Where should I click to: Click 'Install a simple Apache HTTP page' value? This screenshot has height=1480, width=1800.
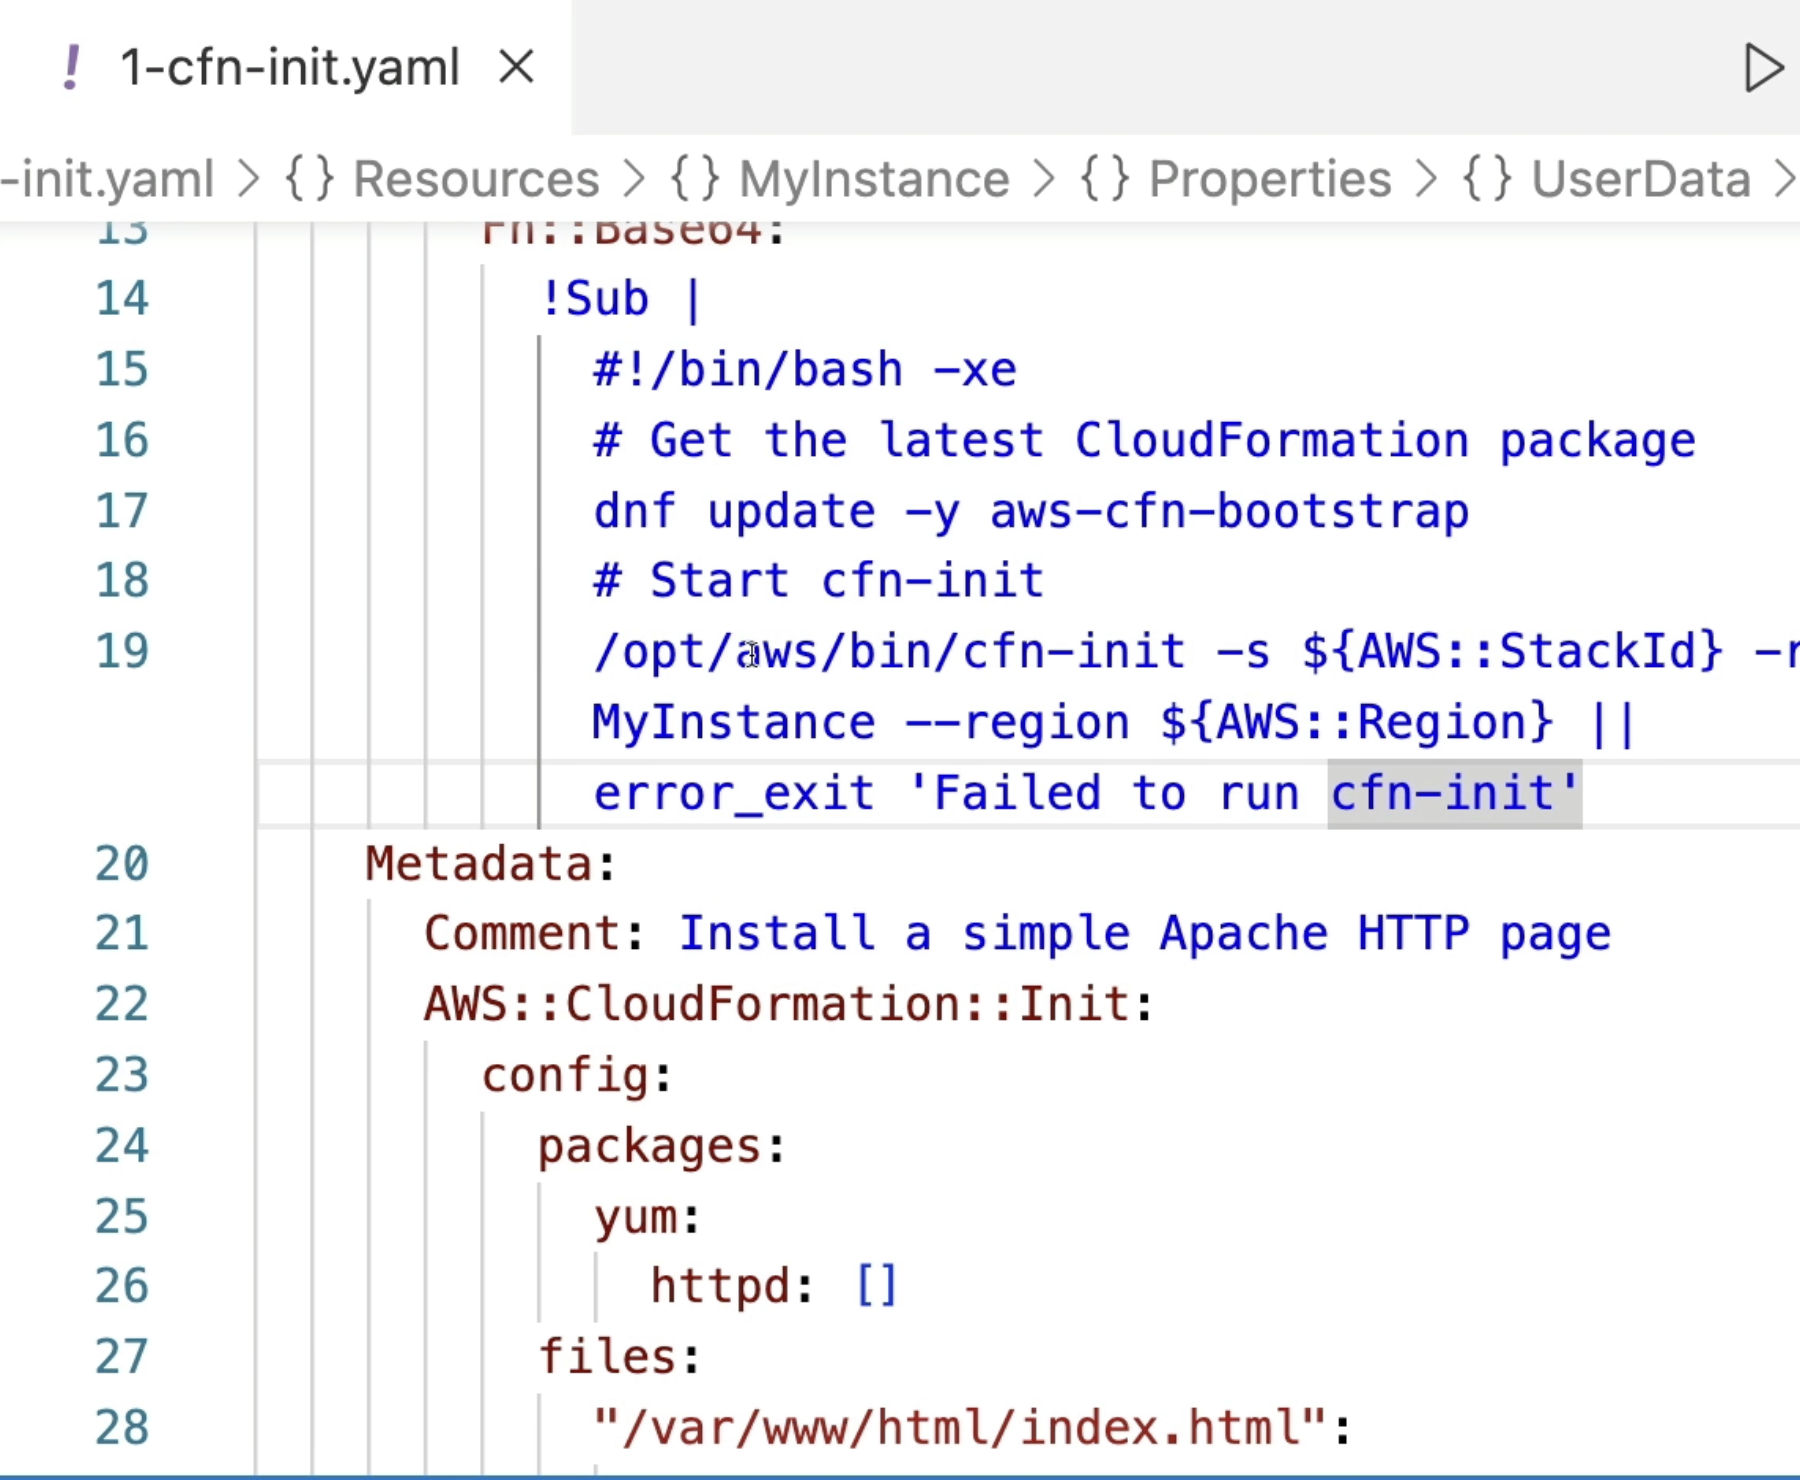[1145, 934]
